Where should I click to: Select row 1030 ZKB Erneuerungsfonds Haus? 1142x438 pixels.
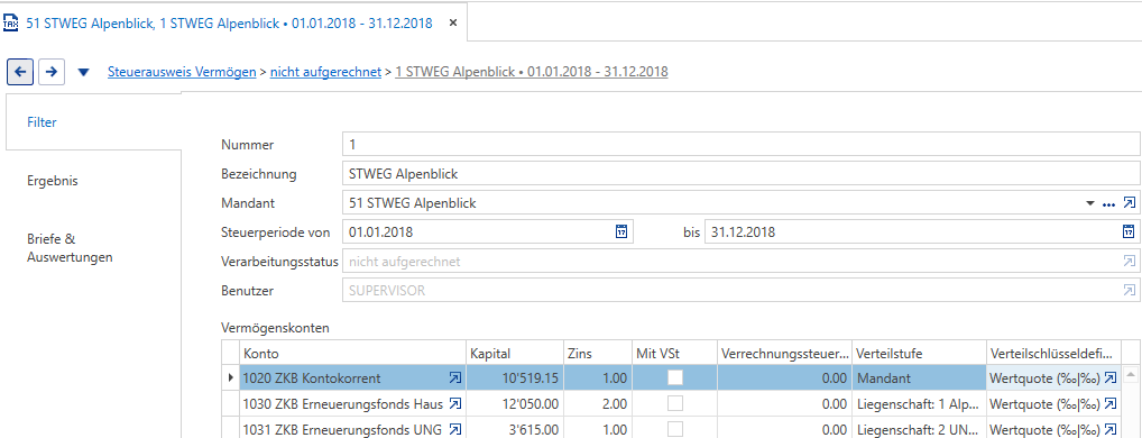click(x=670, y=404)
